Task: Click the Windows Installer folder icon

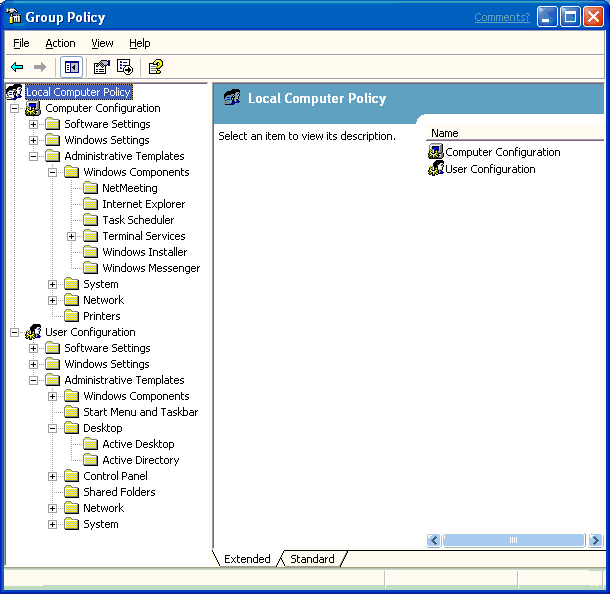Action: pyautogui.click(x=90, y=252)
